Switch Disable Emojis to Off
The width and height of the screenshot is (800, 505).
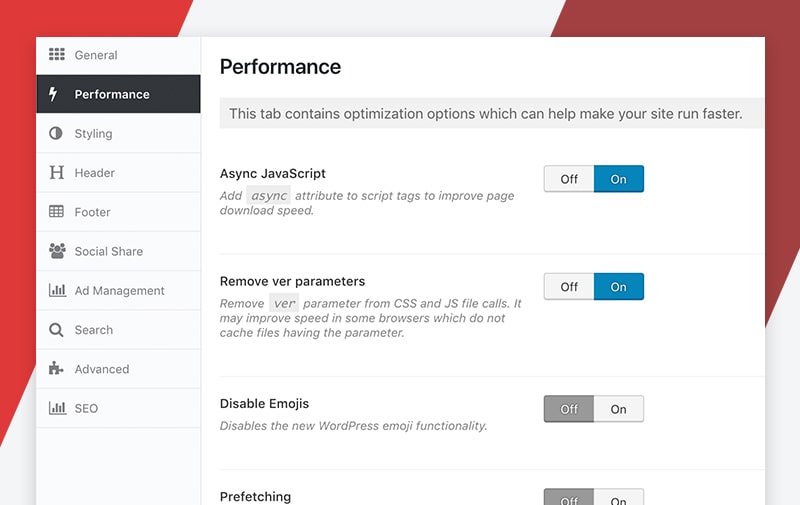tap(569, 409)
